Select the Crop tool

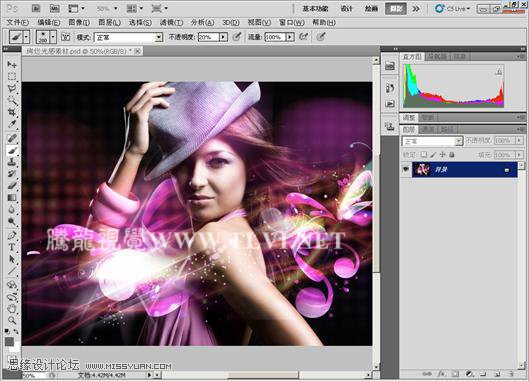point(12,112)
